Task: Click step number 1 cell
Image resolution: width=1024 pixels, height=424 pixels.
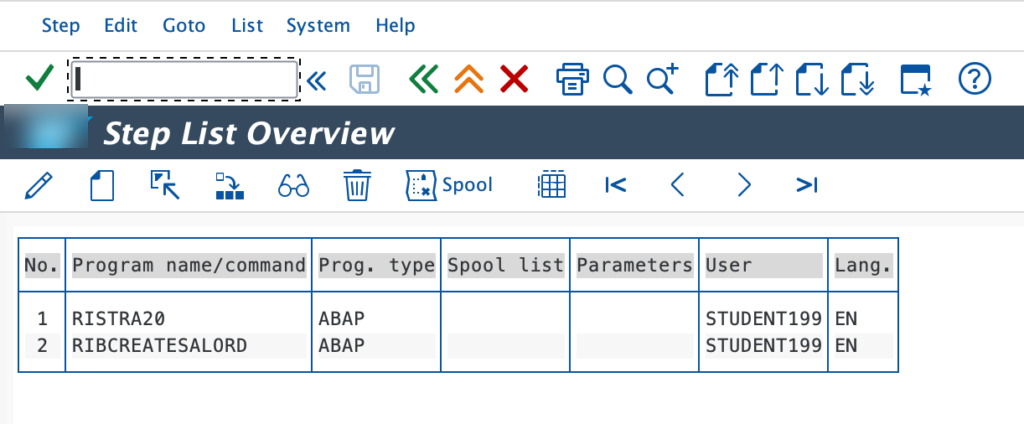Action: coord(42,319)
